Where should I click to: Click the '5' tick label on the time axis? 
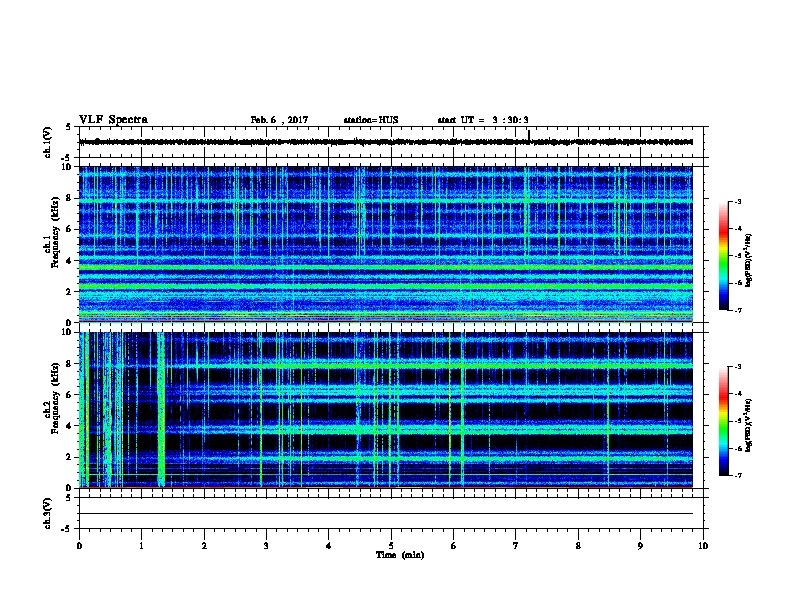point(391,545)
